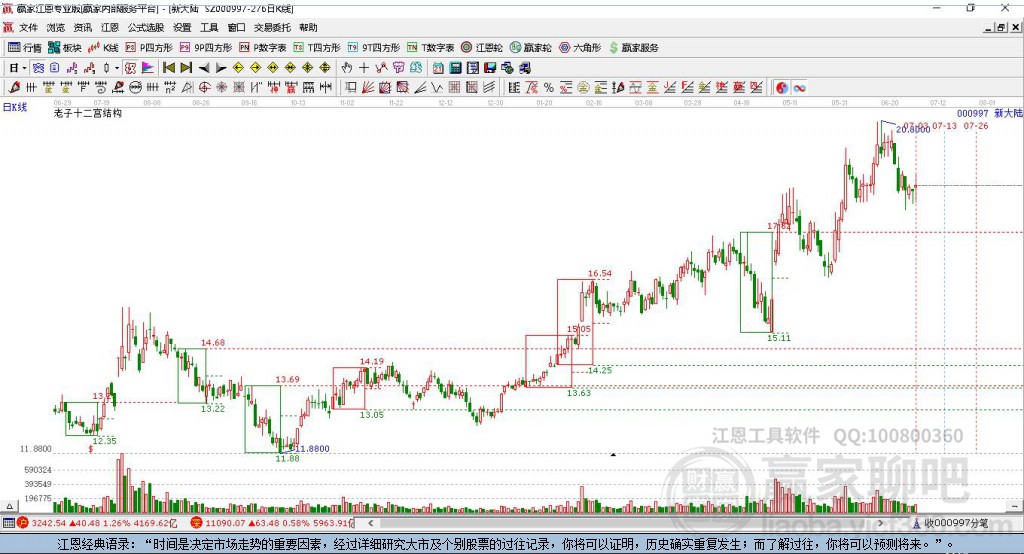Expand the candlestick style dropdown arrow
The image size is (1024, 554).
[117, 68]
